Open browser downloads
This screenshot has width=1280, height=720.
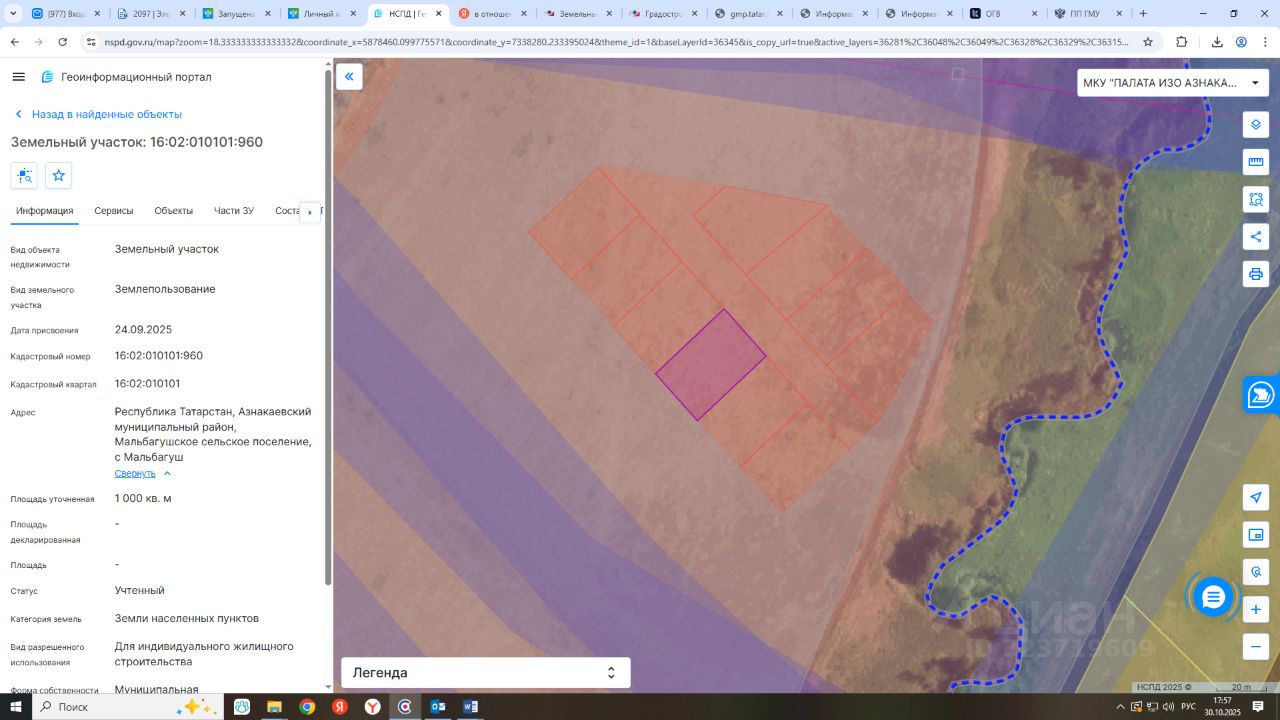pyautogui.click(x=1217, y=42)
